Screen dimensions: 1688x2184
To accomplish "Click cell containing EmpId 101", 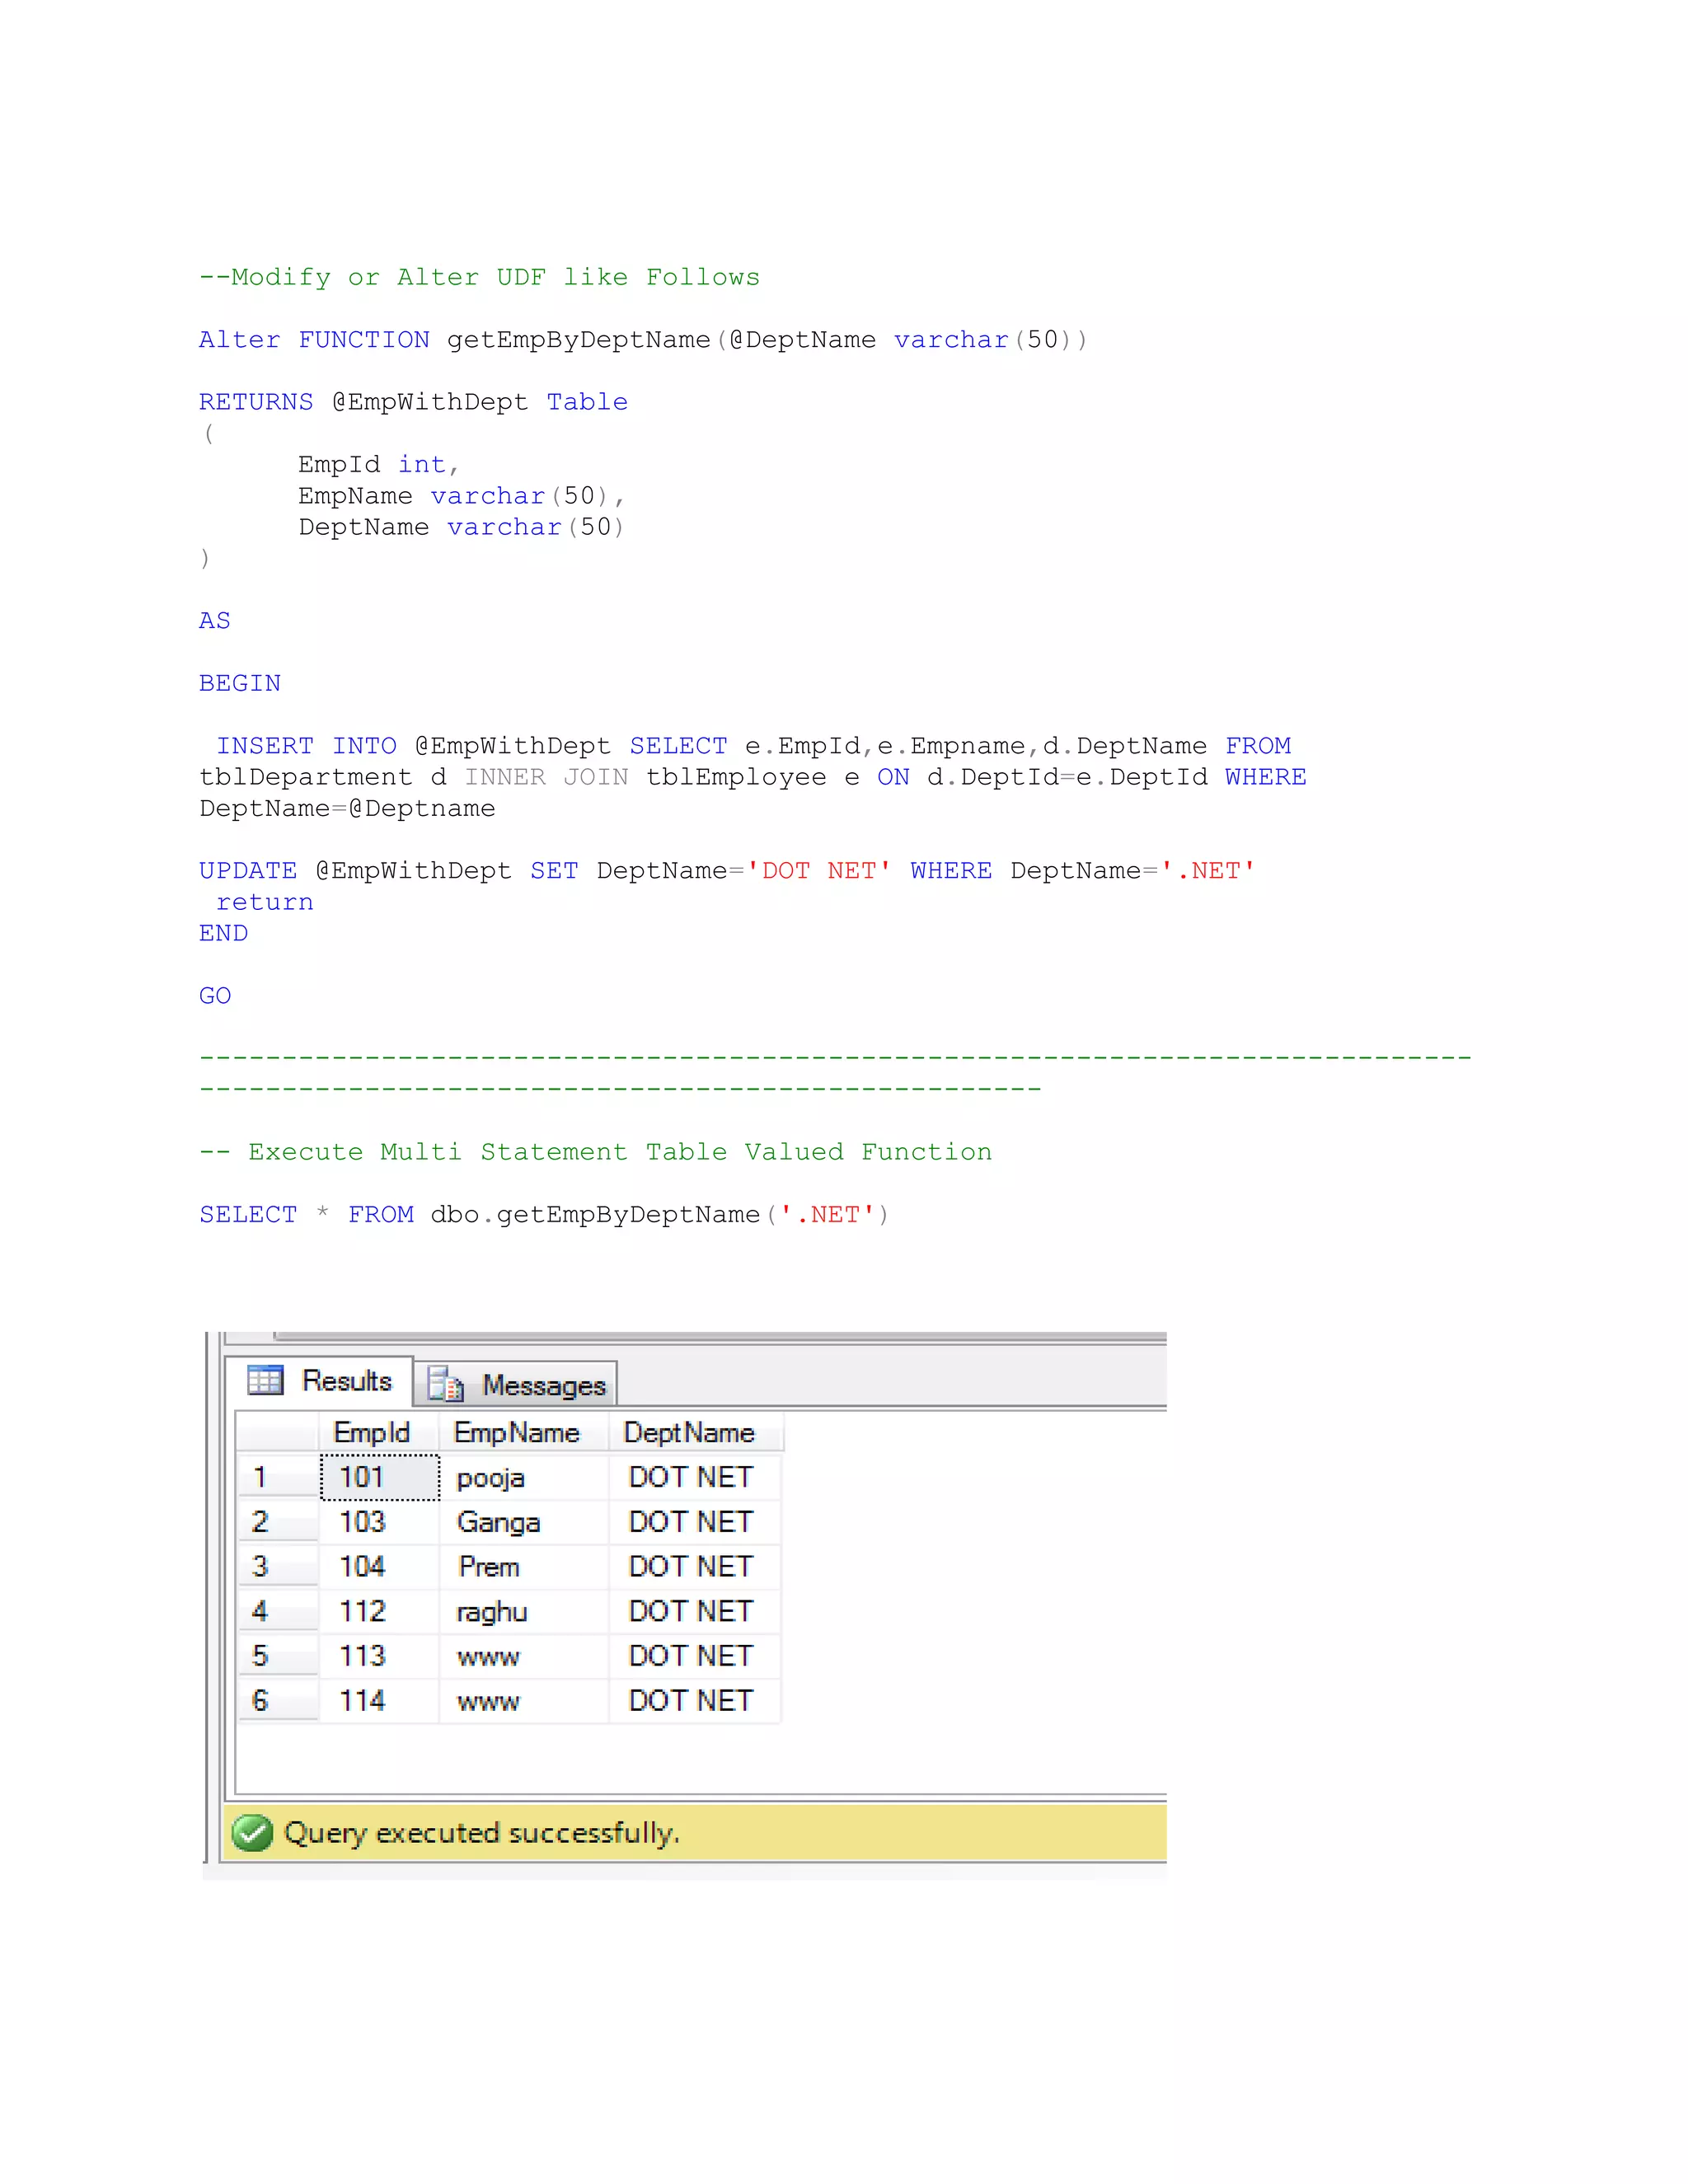I will pyautogui.click(x=379, y=1477).
